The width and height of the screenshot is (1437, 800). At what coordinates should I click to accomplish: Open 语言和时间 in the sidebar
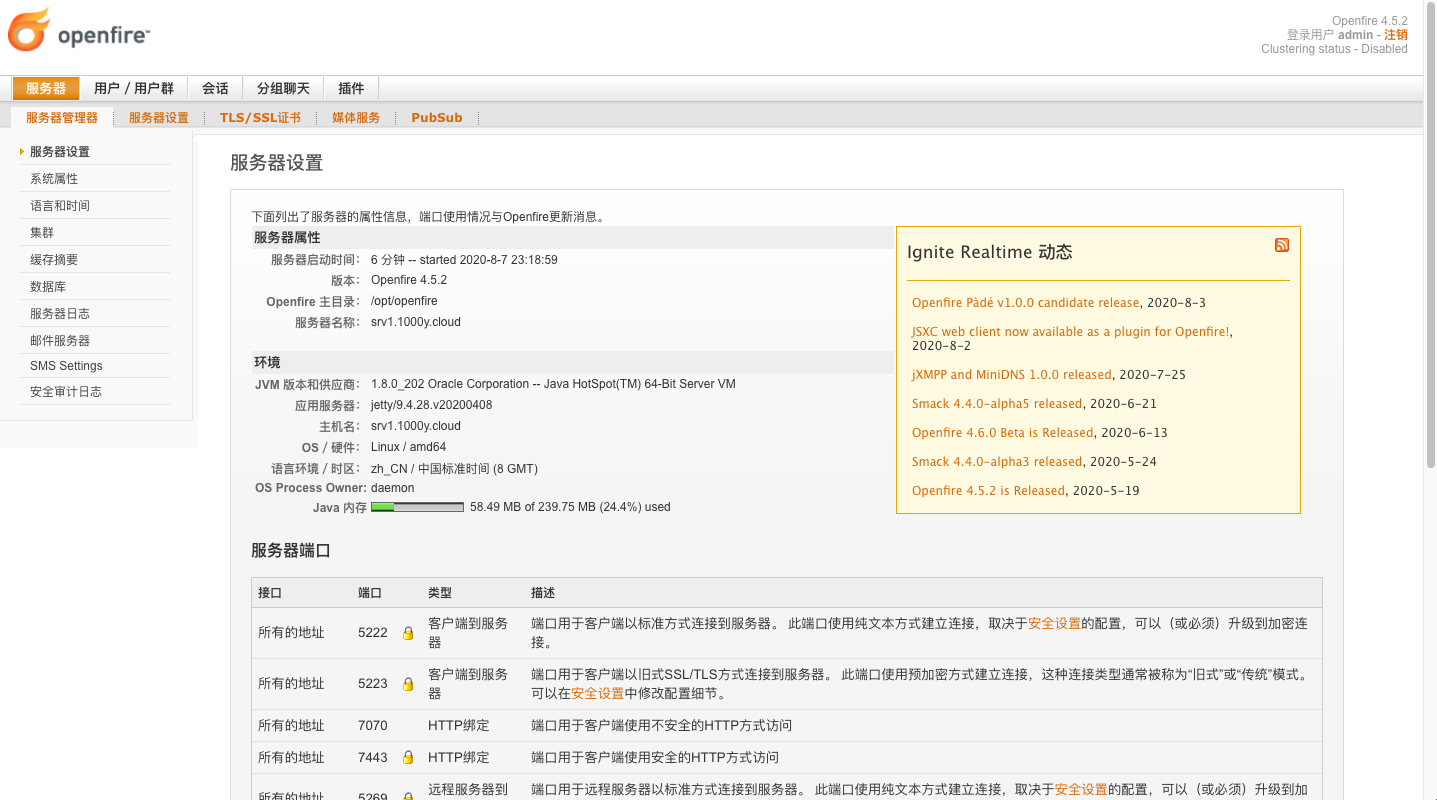[60, 206]
